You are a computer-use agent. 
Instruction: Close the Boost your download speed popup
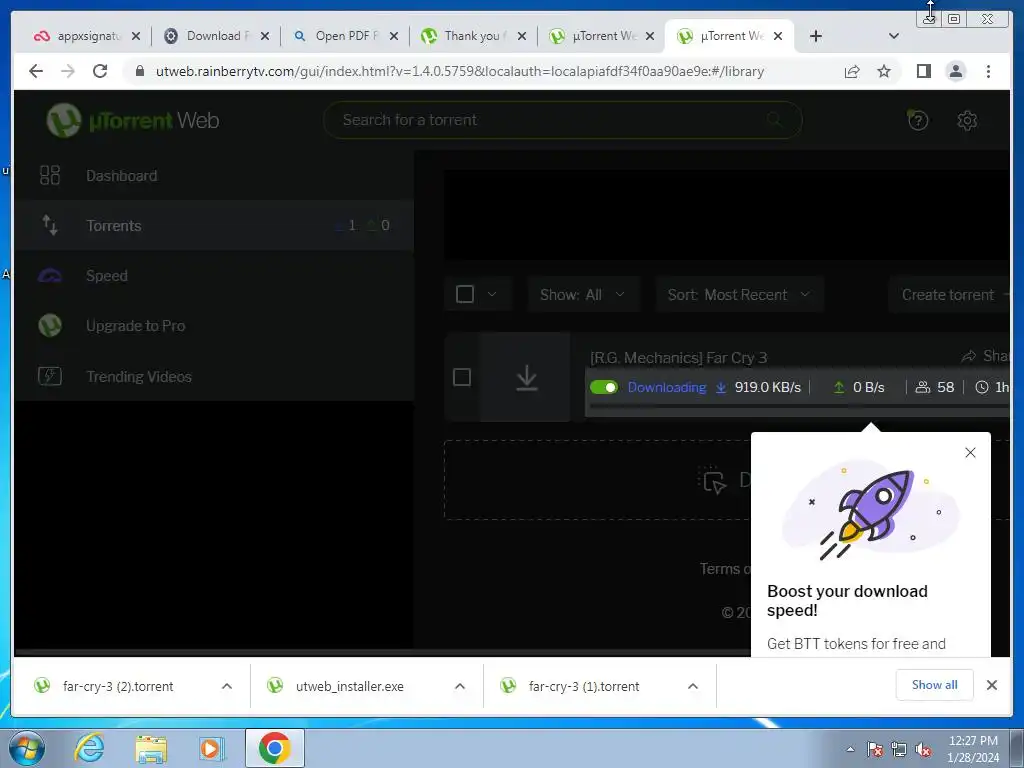(970, 453)
